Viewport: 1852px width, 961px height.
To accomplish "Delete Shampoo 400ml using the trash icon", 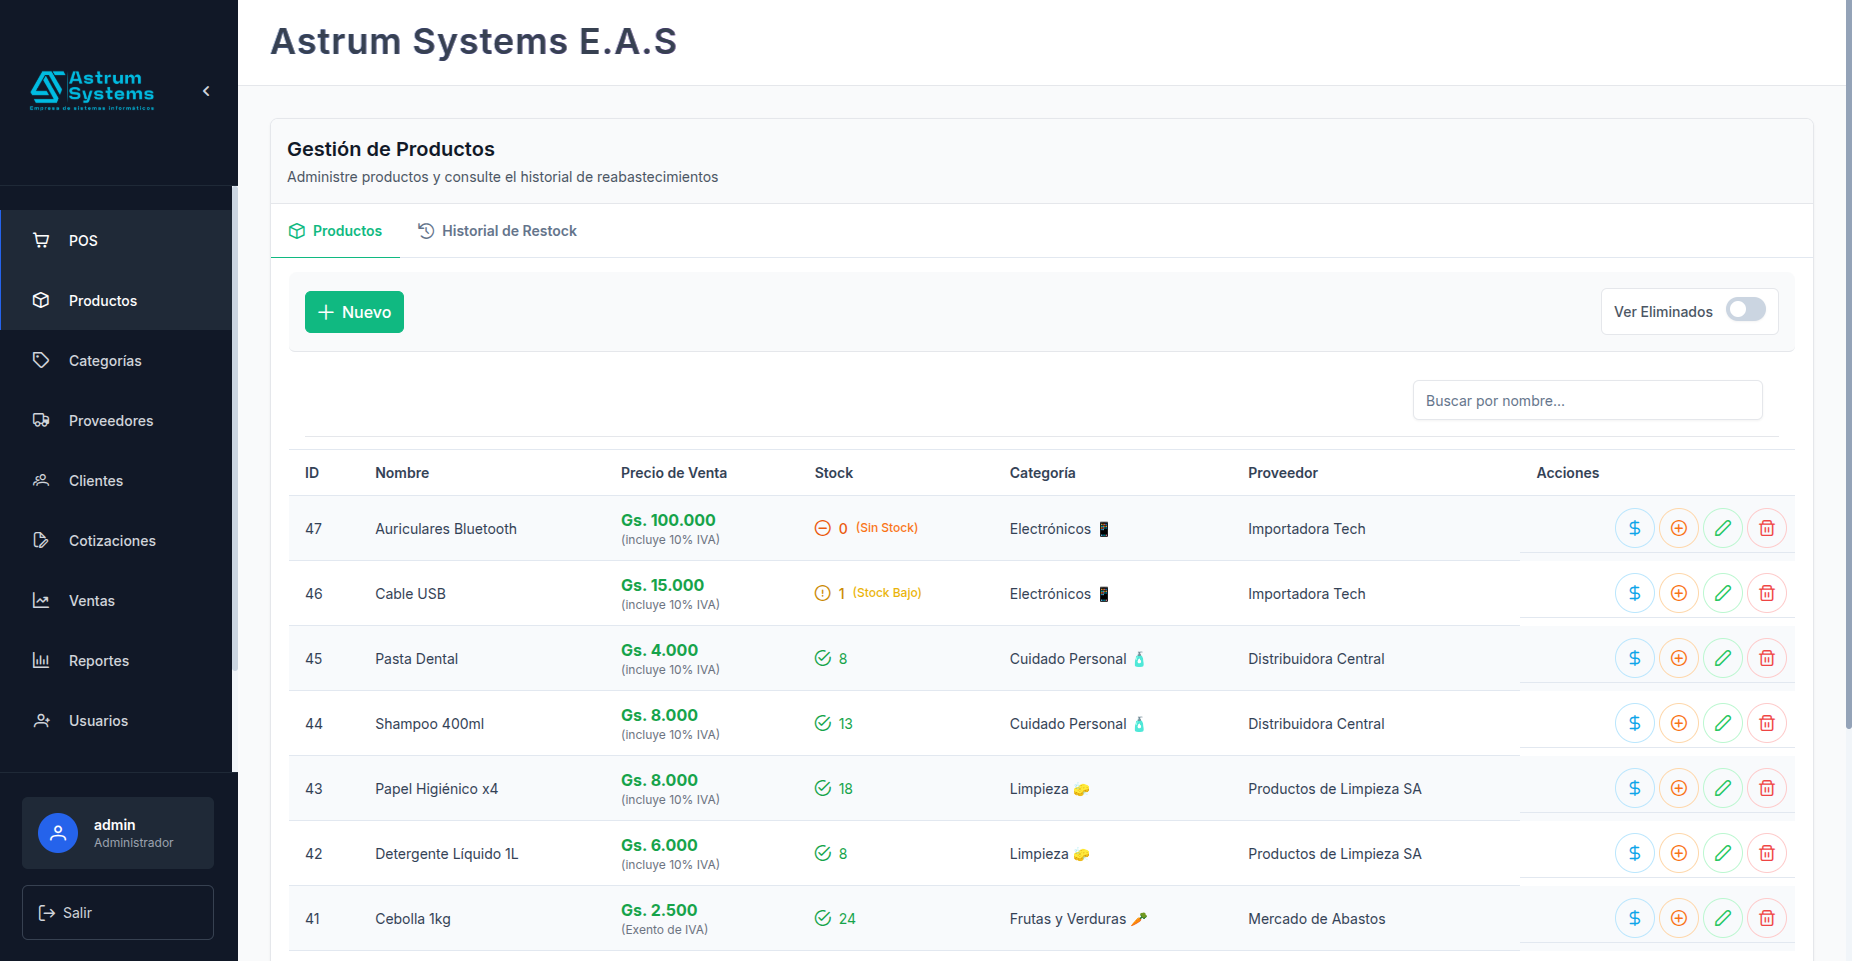I will [x=1766, y=723].
